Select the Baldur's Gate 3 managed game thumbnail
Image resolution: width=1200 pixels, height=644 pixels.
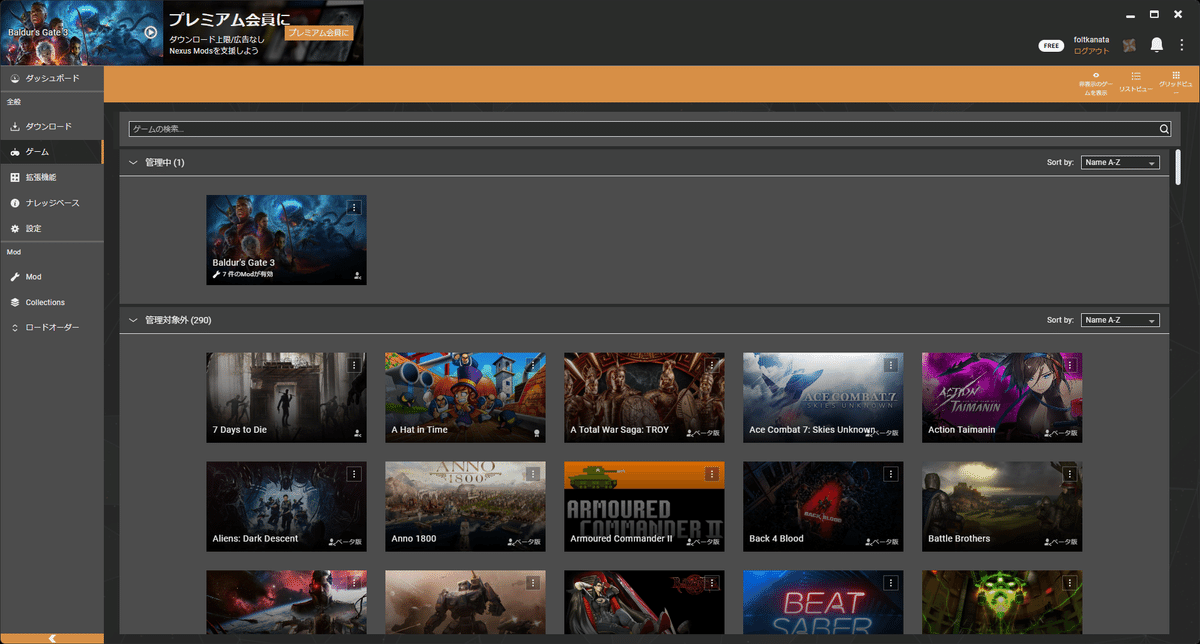tap(286, 240)
